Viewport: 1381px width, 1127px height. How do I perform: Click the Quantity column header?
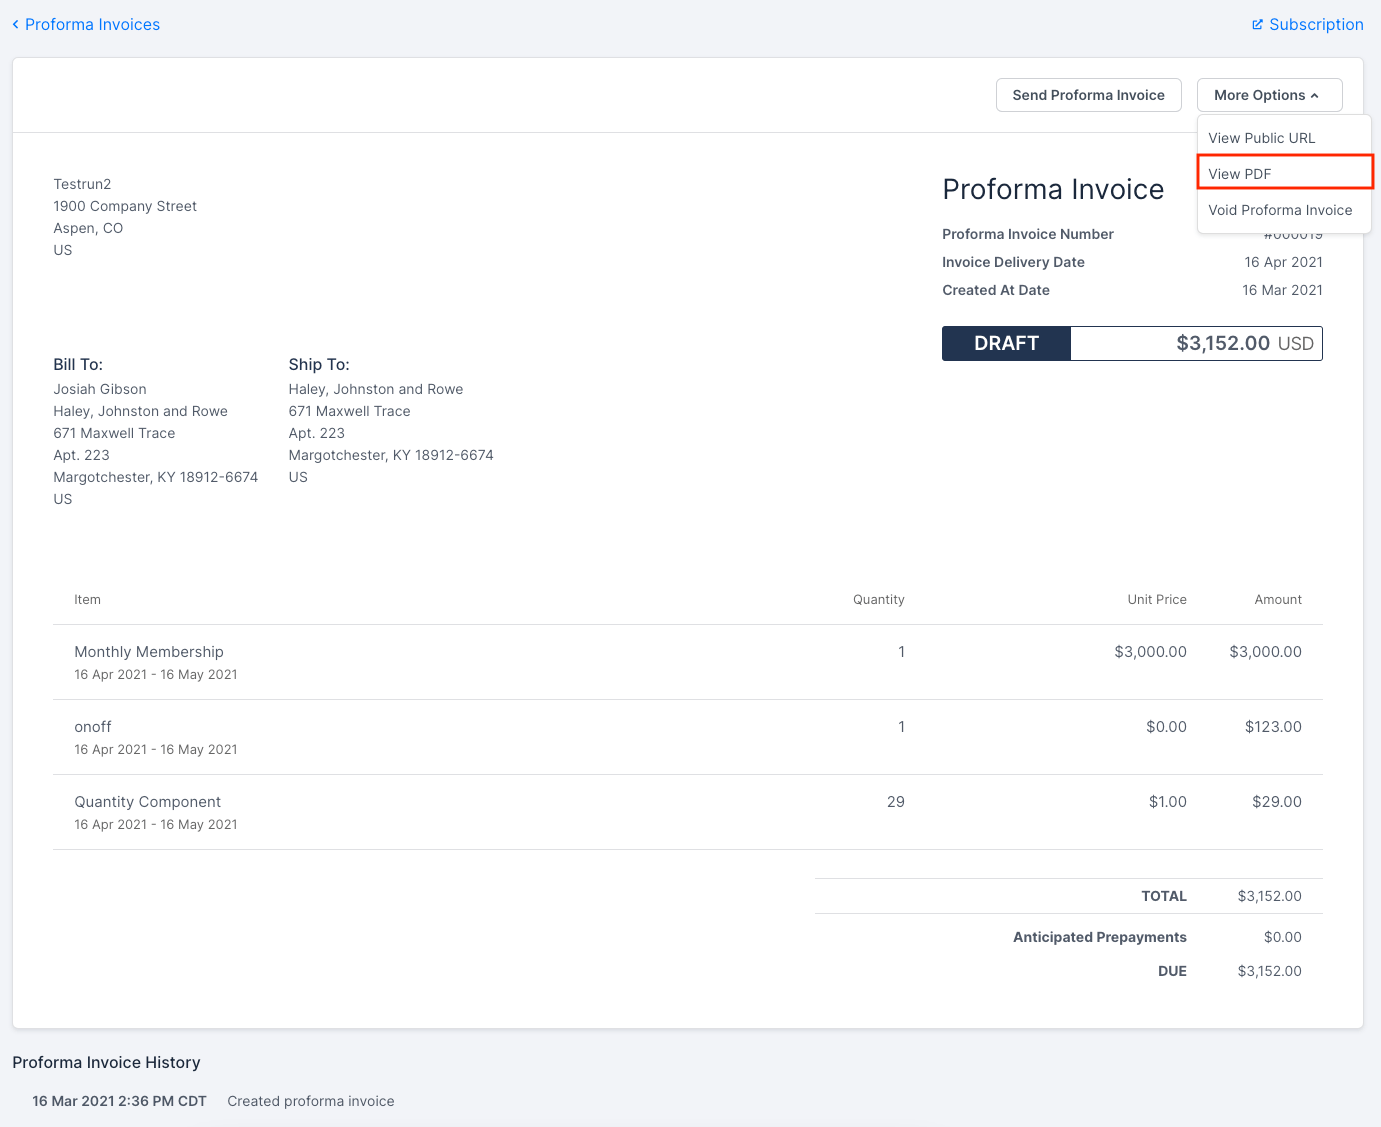(x=878, y=600)
